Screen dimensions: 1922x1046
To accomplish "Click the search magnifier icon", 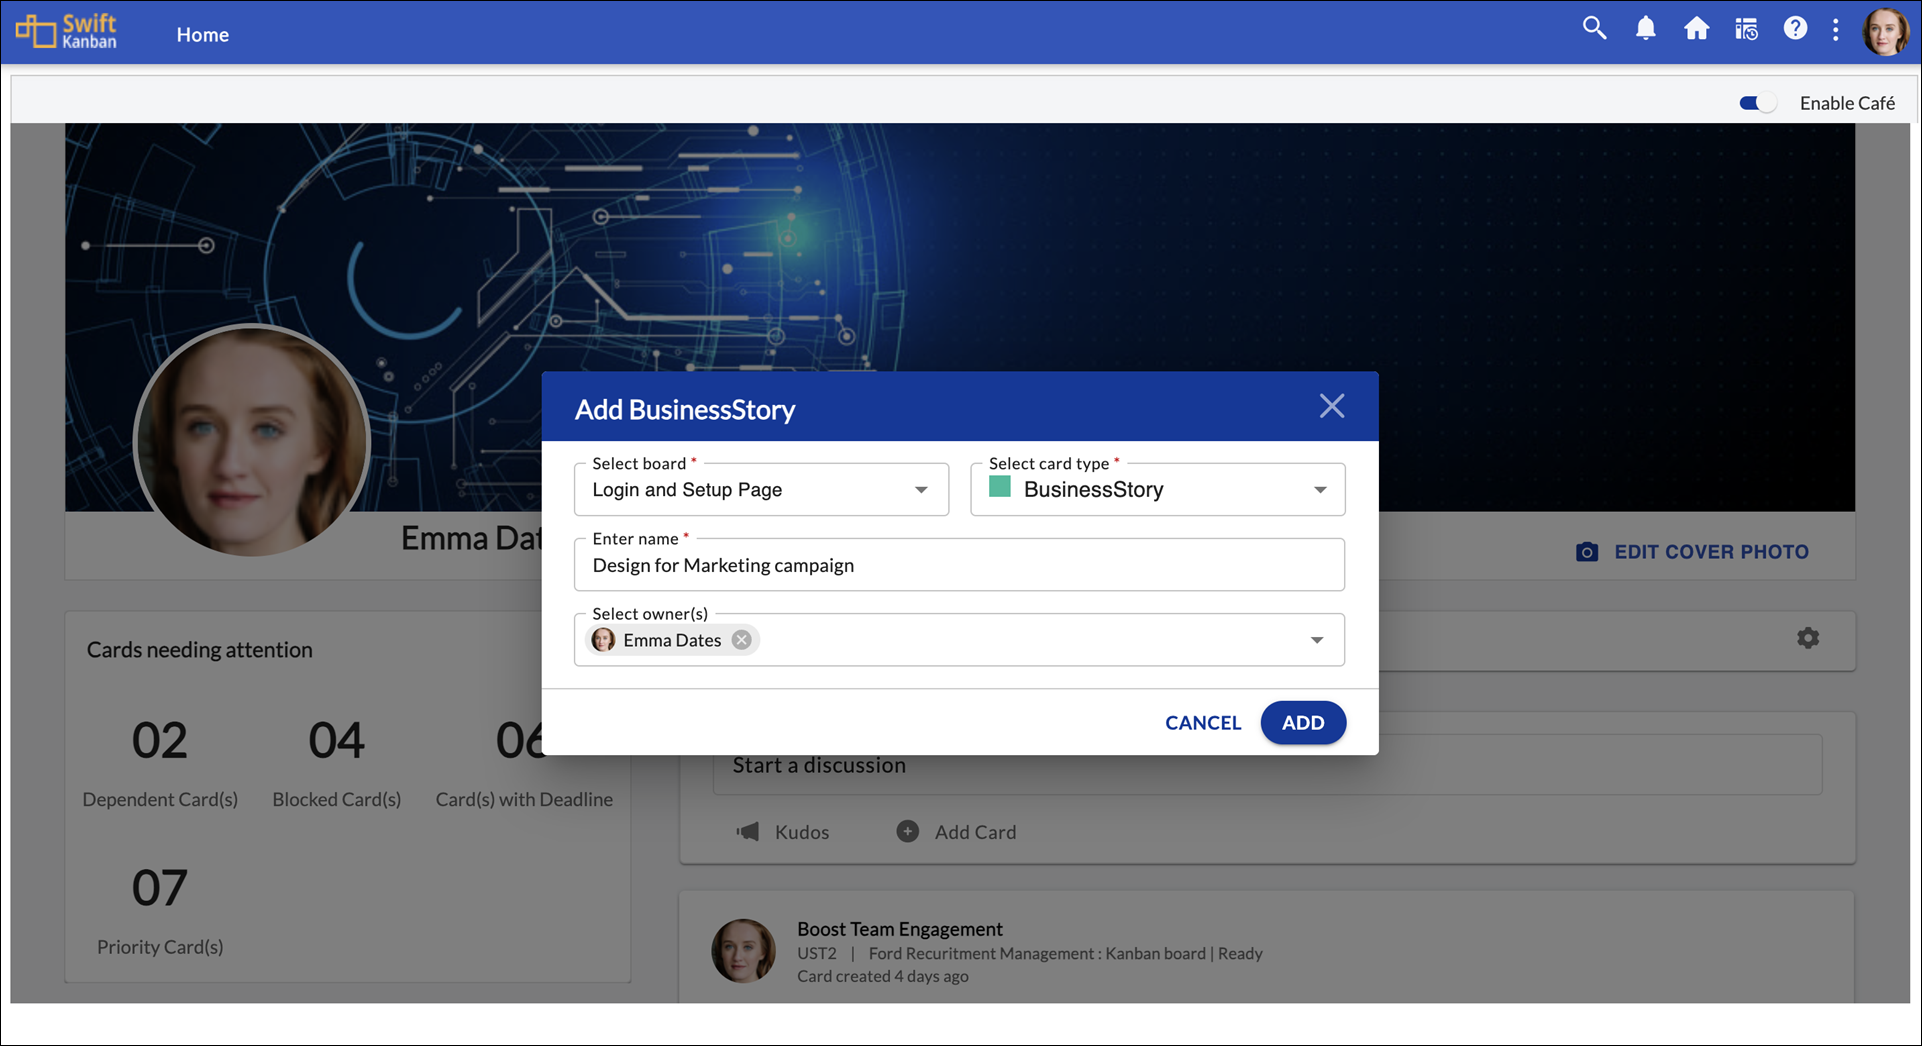I will click(1594, 29).
